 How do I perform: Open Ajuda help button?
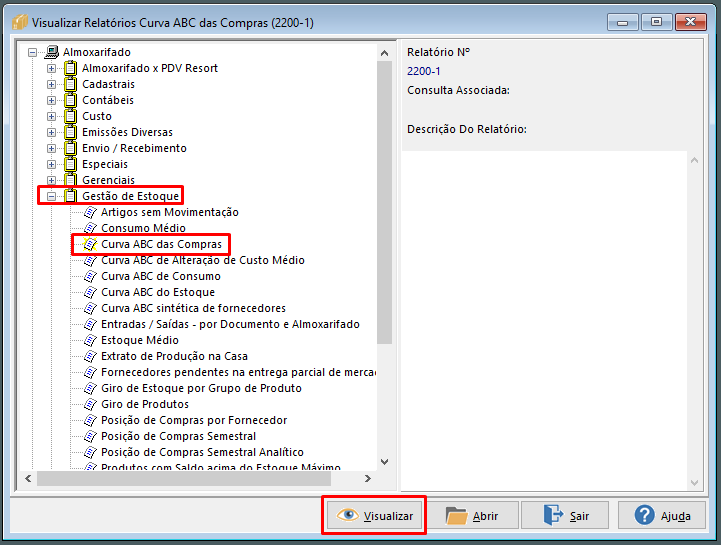click(662, 516)
